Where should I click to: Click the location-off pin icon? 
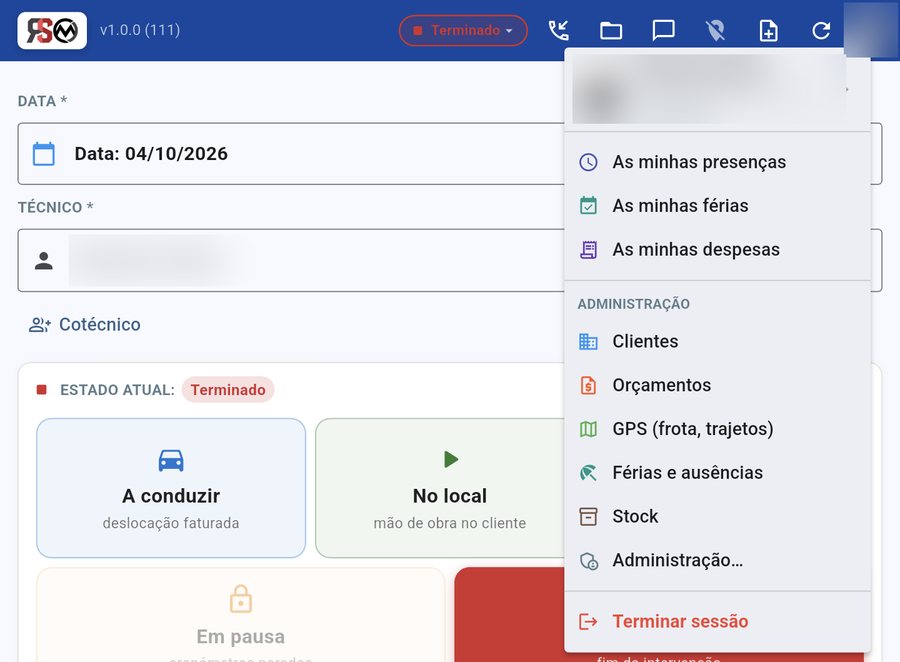(x=716, y=30)
